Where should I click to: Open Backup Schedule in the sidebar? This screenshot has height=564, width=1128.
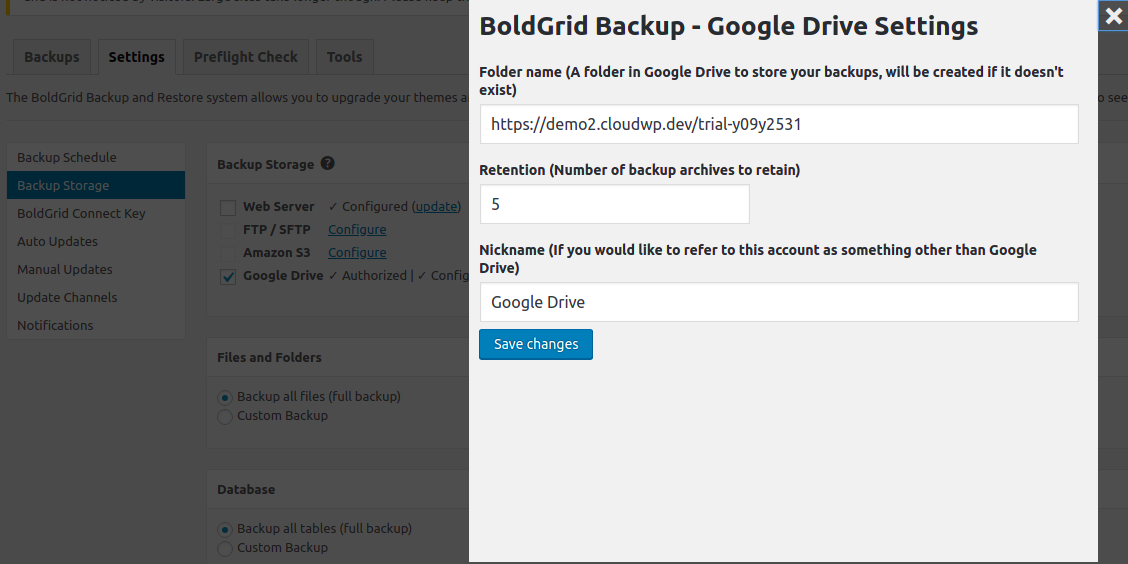67,157
